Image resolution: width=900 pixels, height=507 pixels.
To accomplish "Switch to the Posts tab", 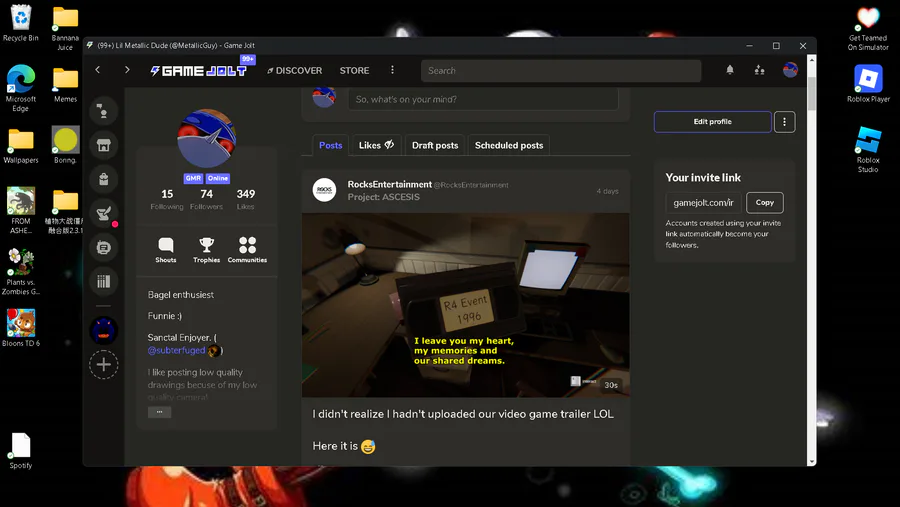I will tap(331, 145).
